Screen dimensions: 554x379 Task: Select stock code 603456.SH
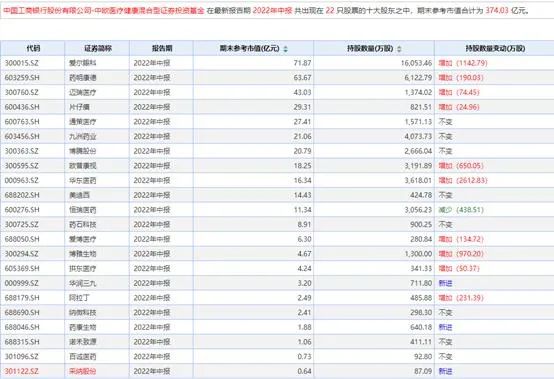22,136
